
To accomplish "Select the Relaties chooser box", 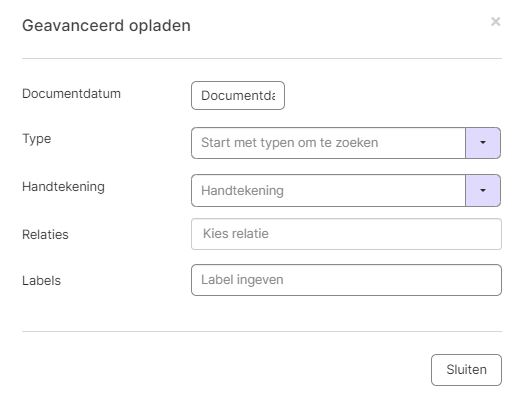I will [x=346, y=234].
